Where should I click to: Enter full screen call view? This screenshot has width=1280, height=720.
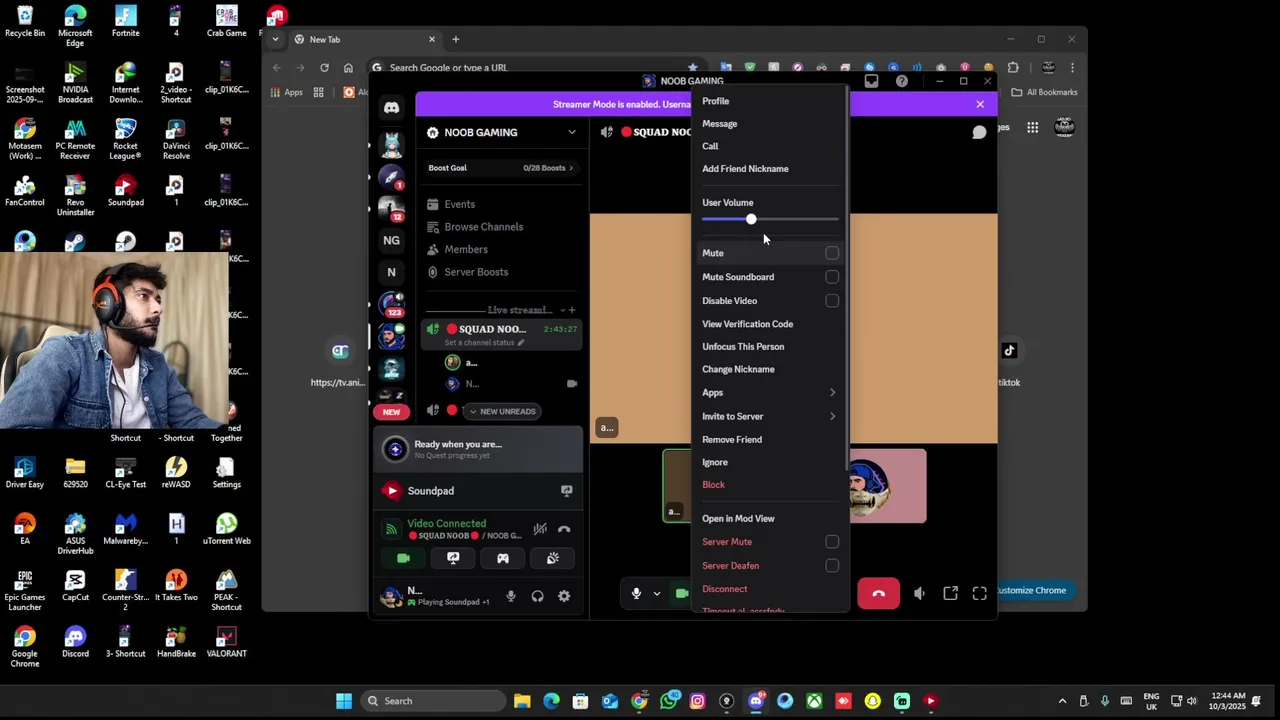tap(980, 593)
